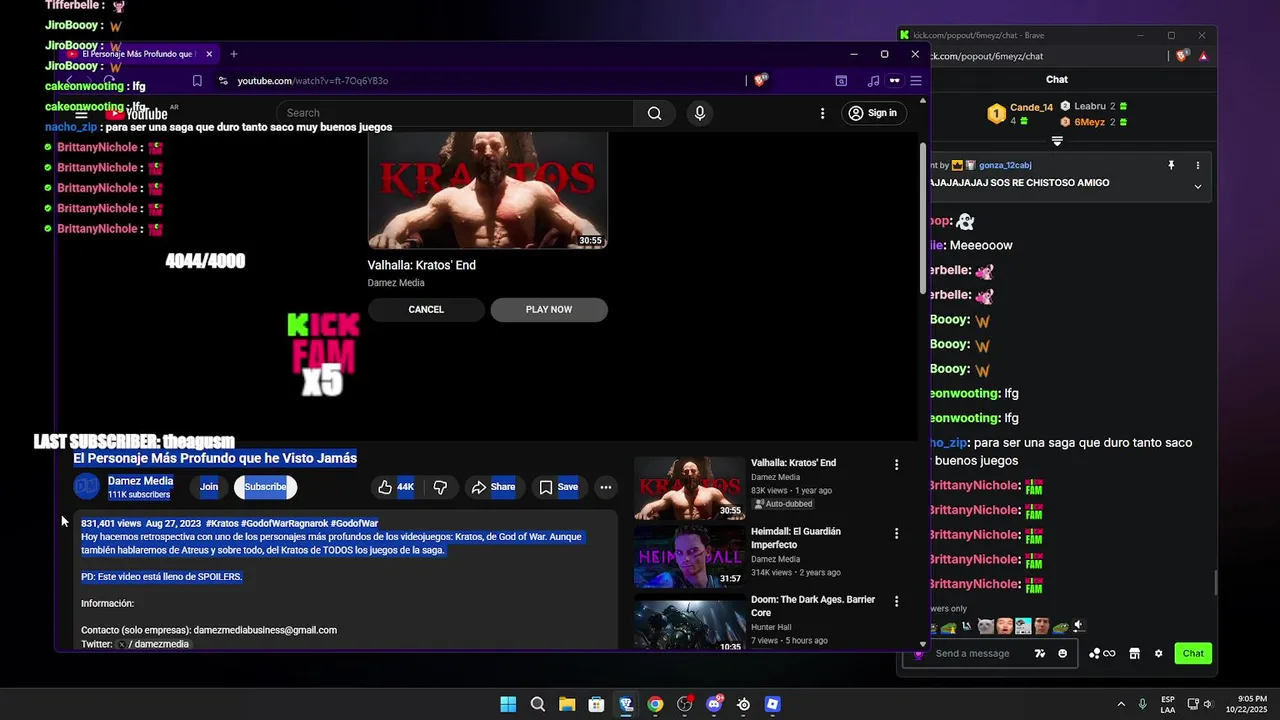Screen dimensions: 1280x720
Task: Open the sidebar panel icon in Brave toolbar
Action: pos(841,81)
